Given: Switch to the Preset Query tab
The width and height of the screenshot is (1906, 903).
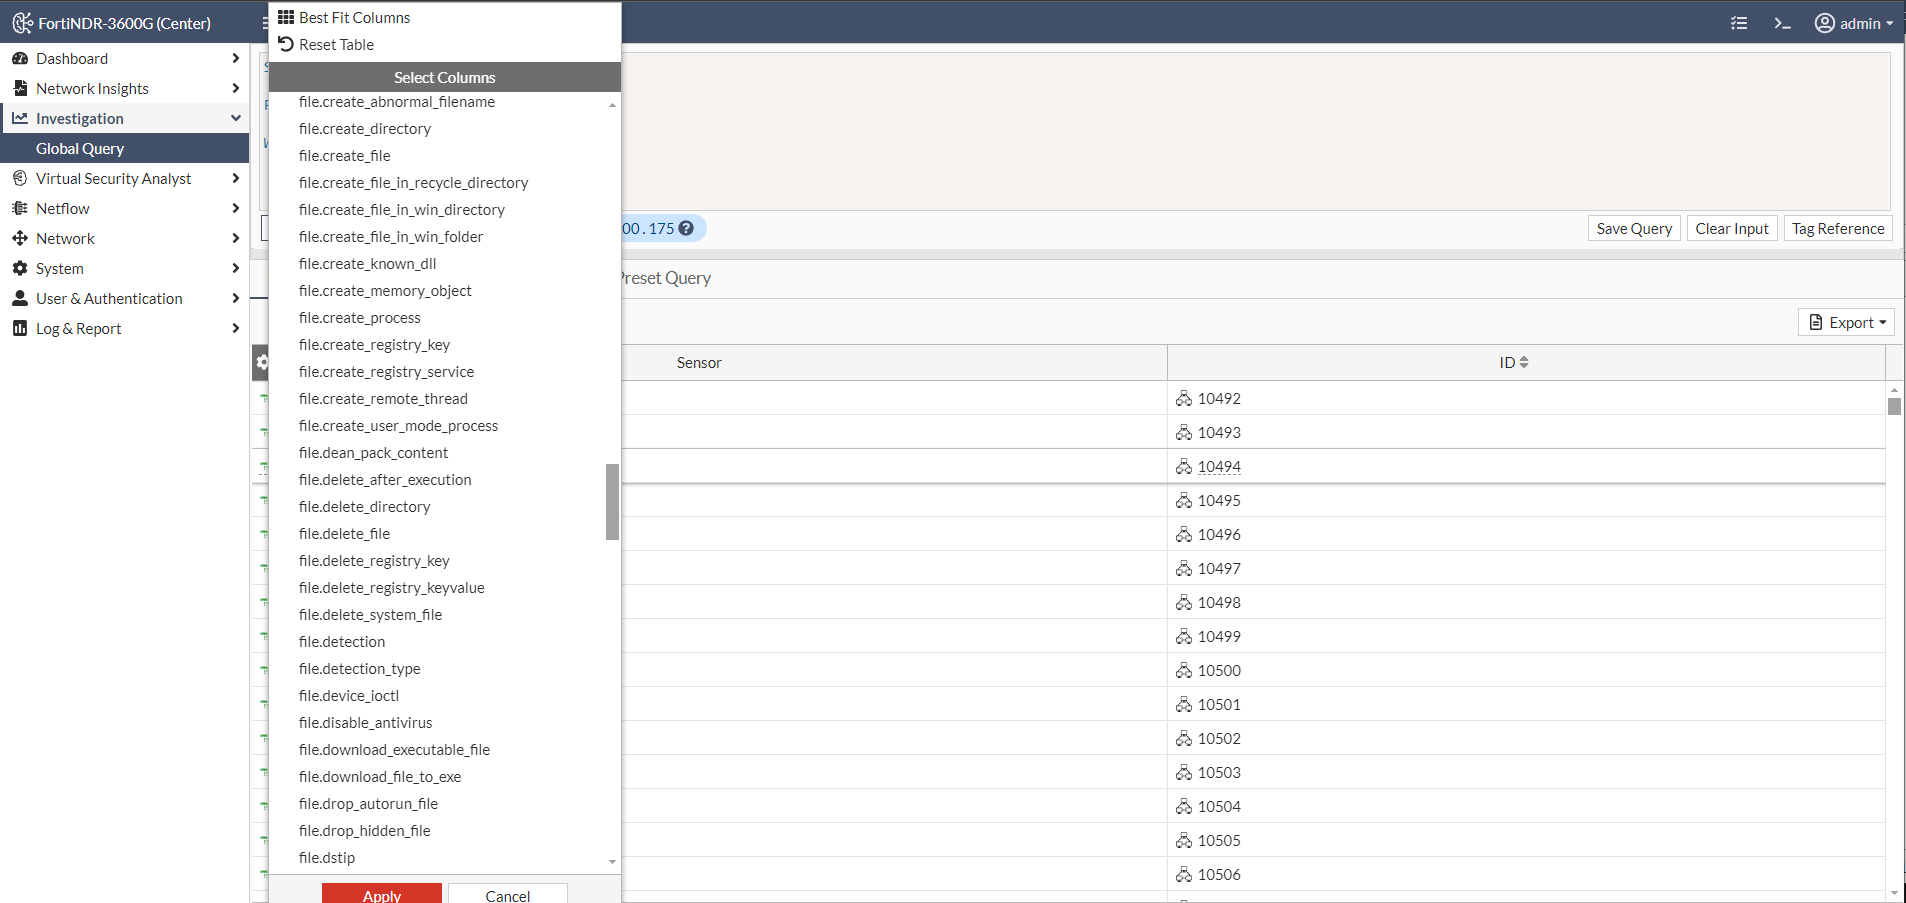Looking at the screenshot, I should point(664,278).
